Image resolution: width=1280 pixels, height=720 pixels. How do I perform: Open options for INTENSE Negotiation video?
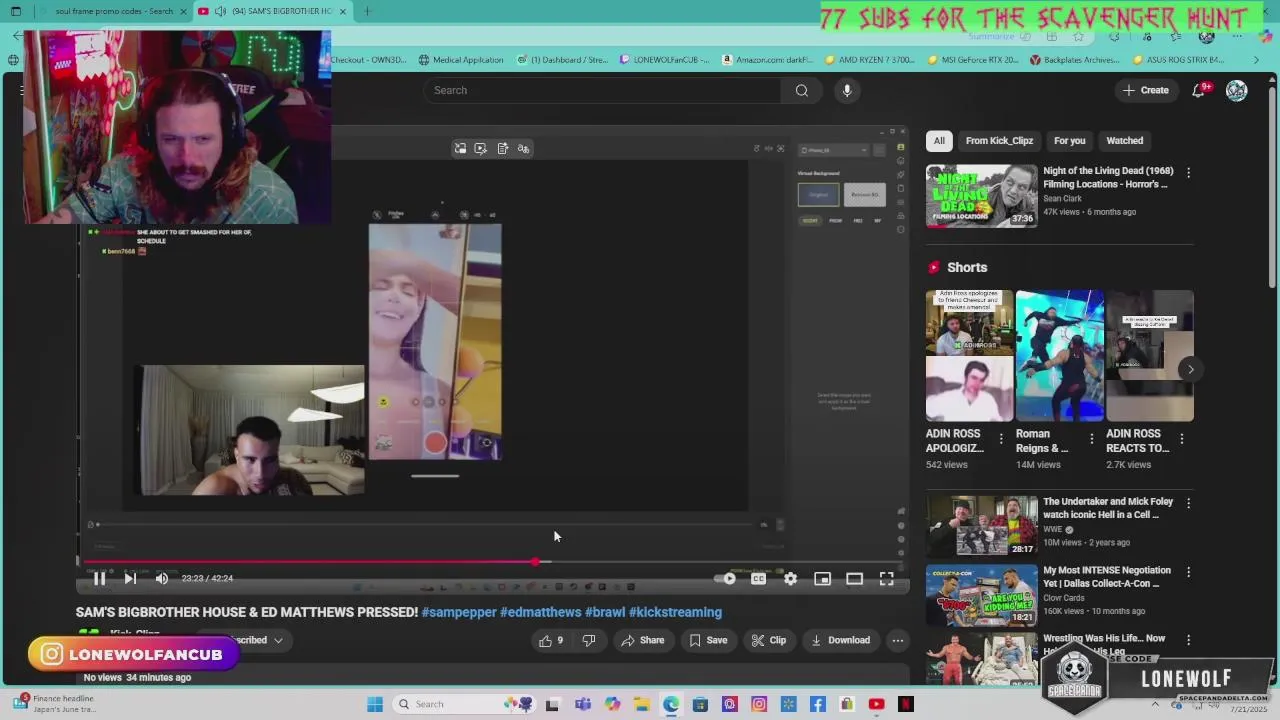pos(1188,572)
